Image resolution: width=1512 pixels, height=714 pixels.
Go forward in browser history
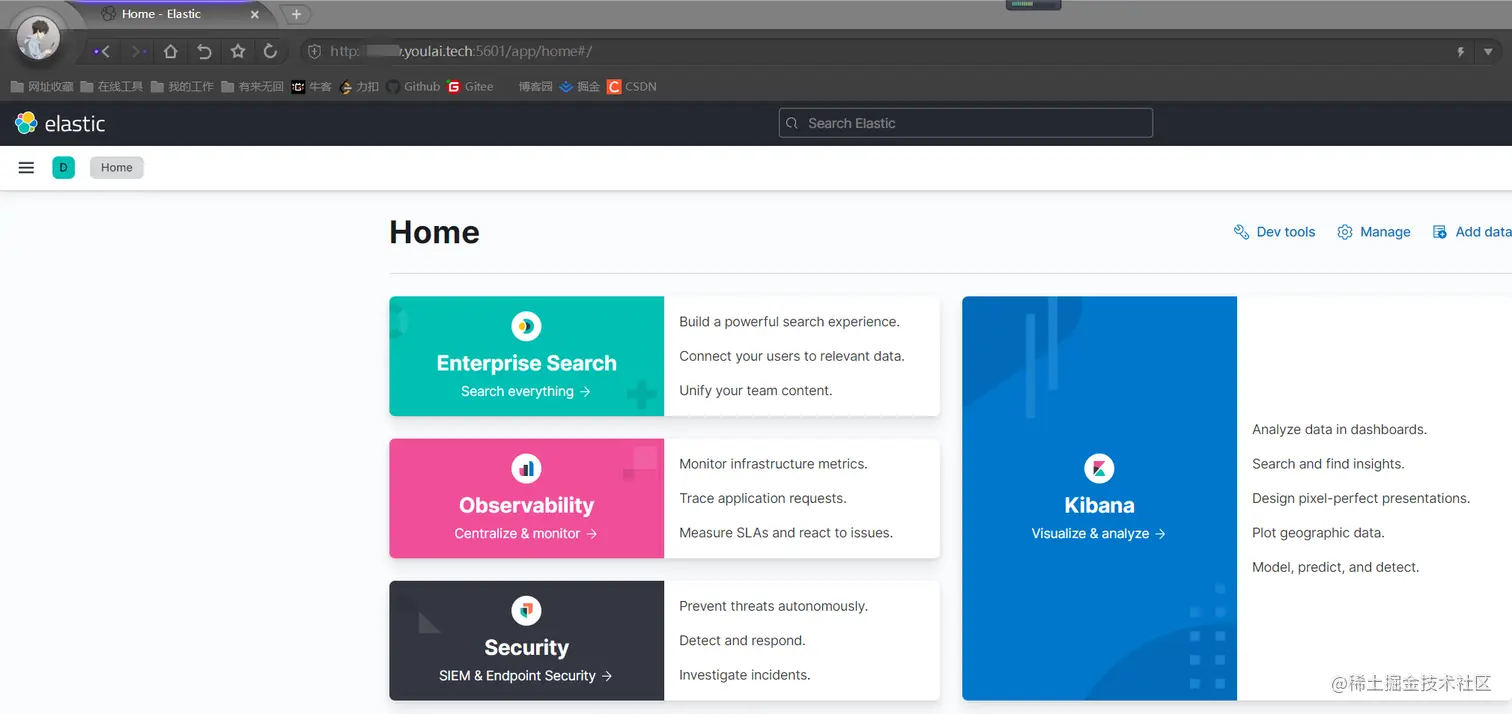coord(139,51)
